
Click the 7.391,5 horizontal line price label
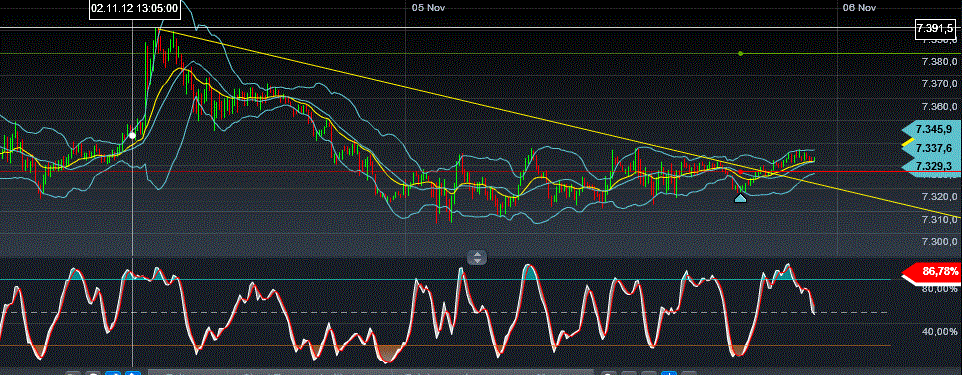click(x=934, y=29)
